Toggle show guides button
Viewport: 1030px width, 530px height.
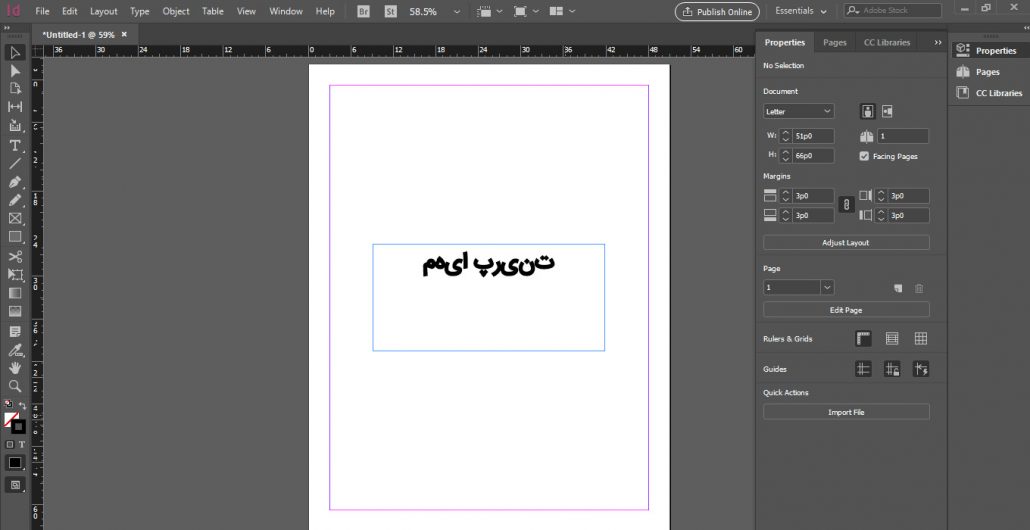[863, 369]
